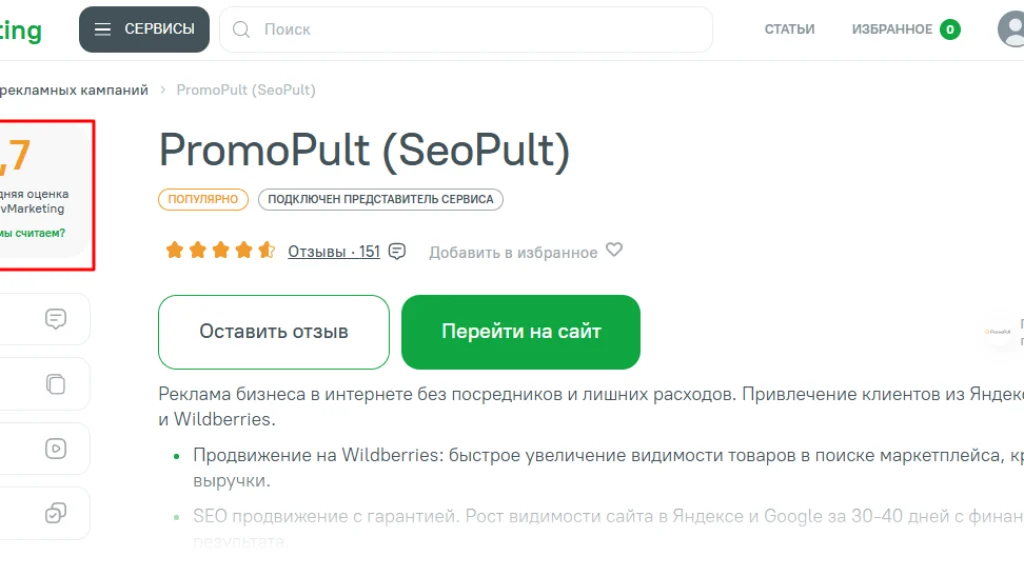Click the PromoPult (SeoPult) breadcrumb
The width and height of the screenshot is (1024, 576).
point(246,90)
